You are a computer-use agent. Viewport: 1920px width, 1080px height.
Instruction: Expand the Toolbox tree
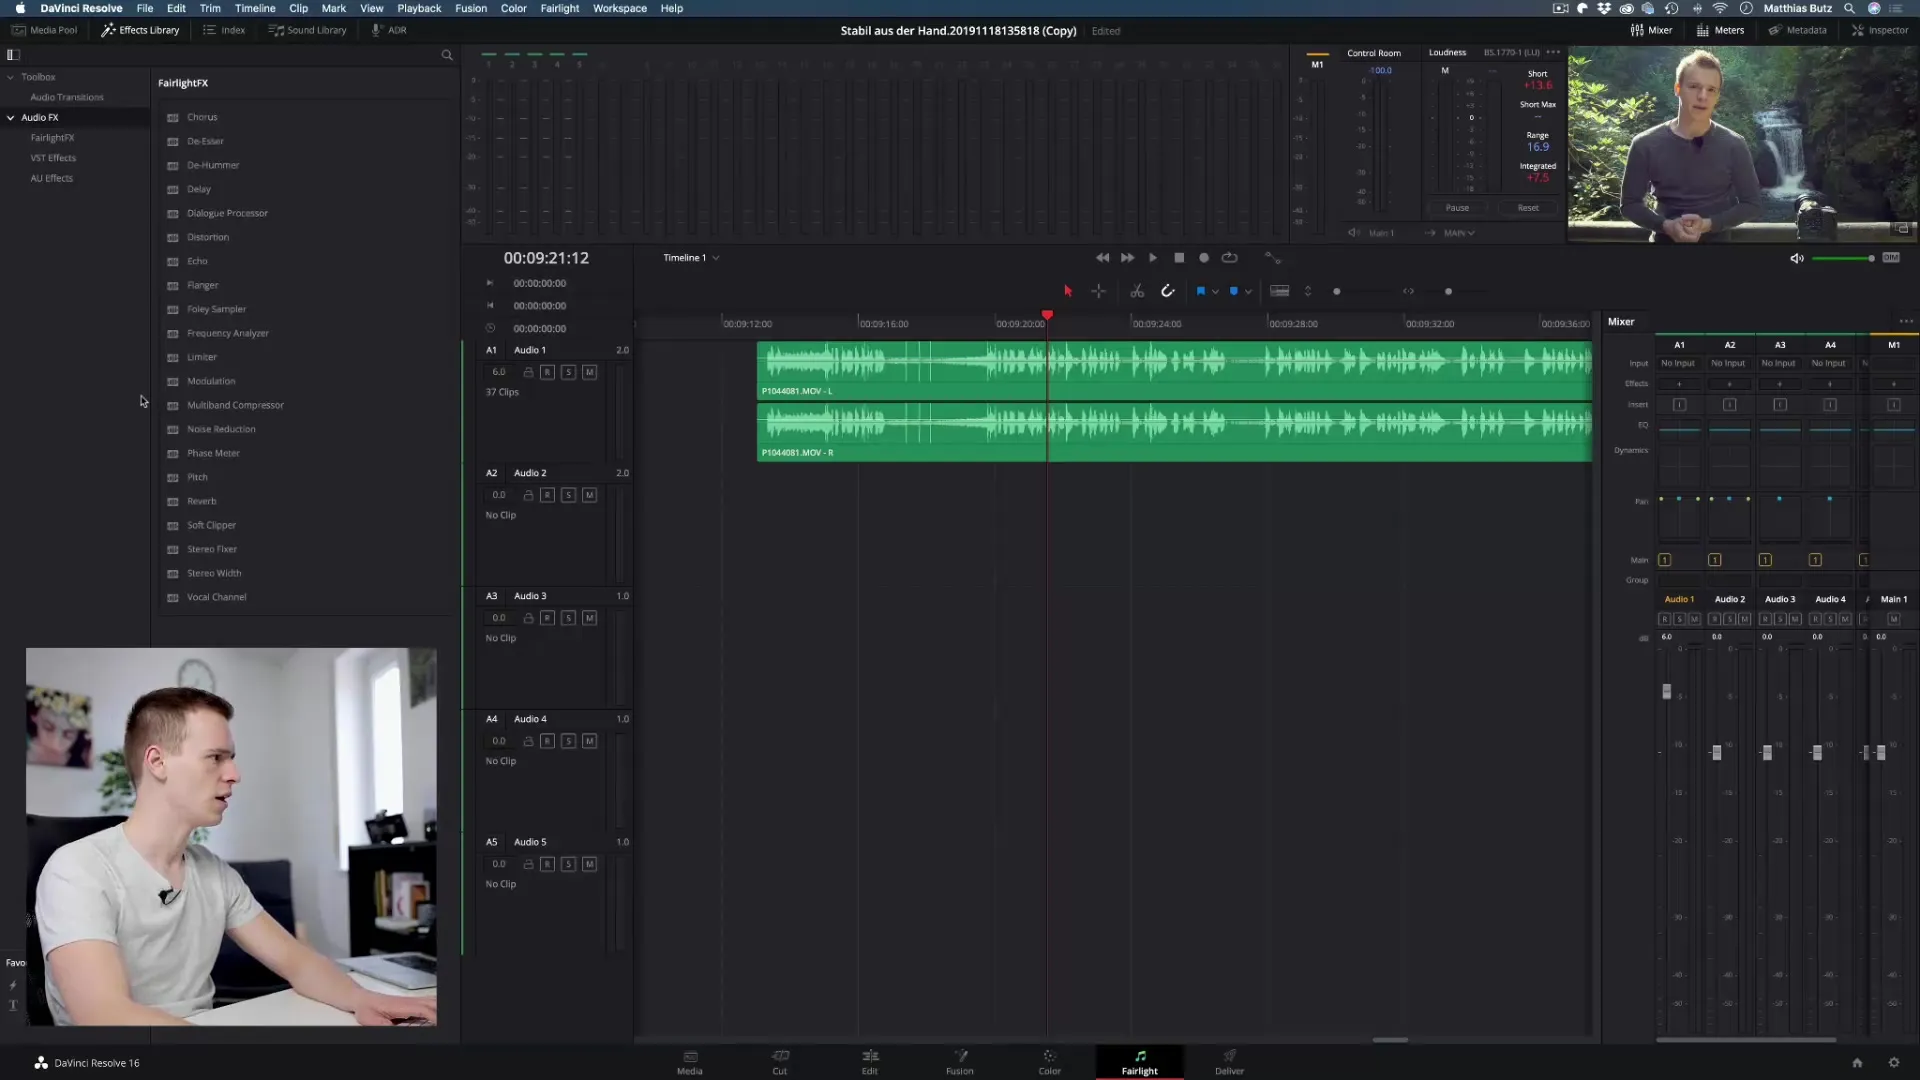click(x=11, y=77)
